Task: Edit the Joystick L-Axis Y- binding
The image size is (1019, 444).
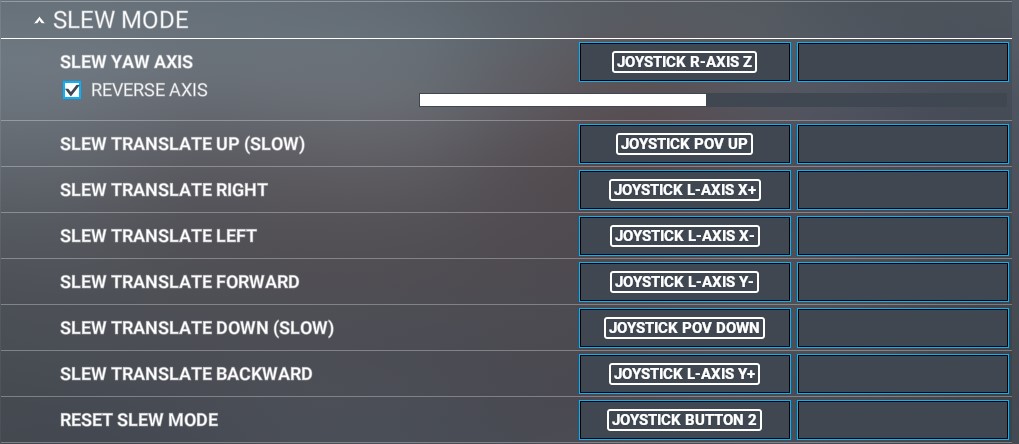Action: point(685,282)
